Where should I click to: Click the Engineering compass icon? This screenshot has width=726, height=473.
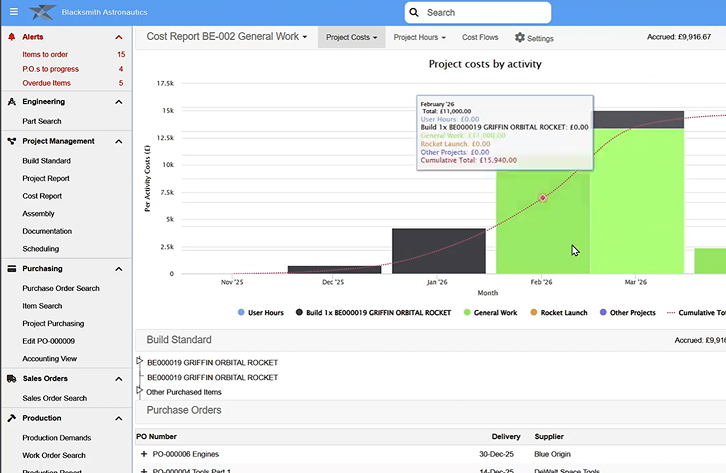12,101
